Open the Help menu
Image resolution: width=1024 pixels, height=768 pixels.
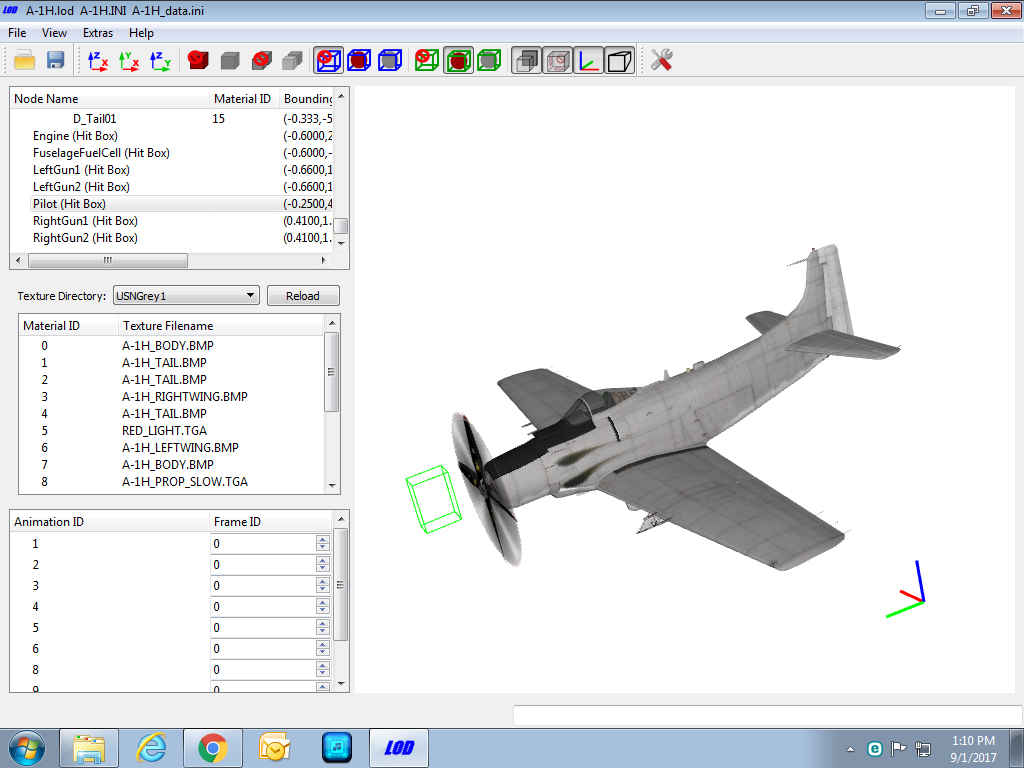coord(141,33)
